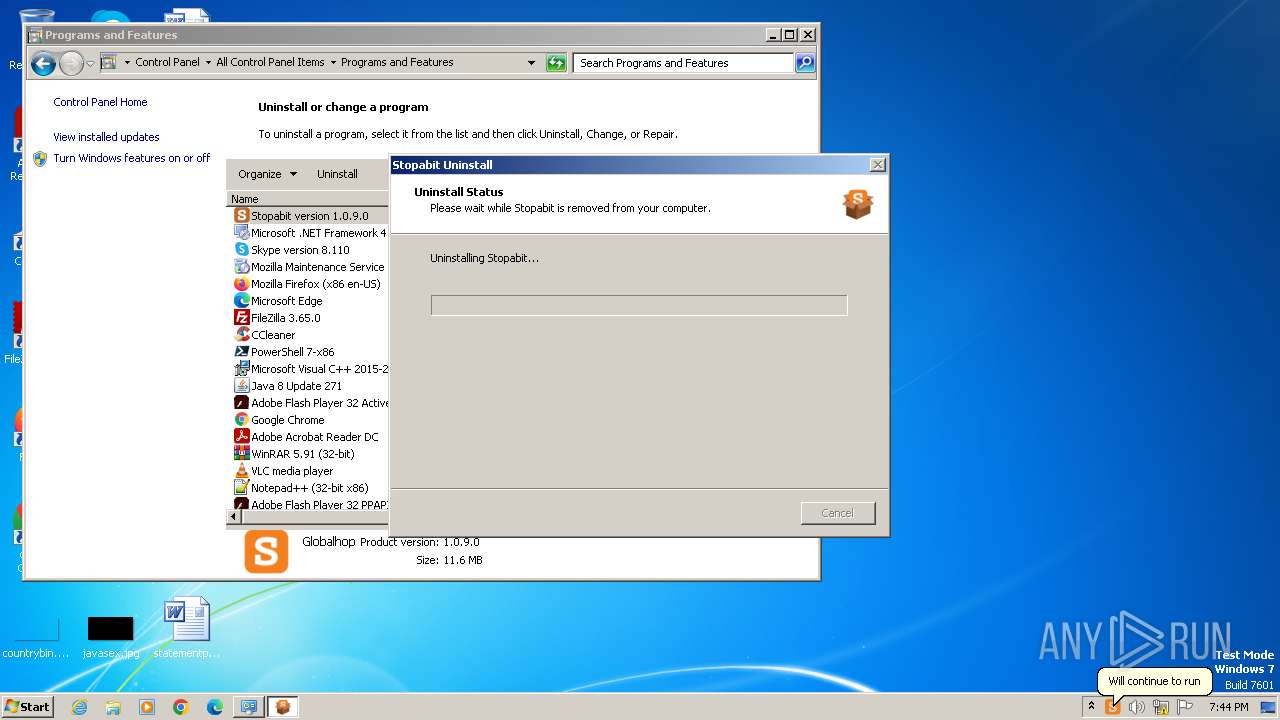1280x720 pixels.
Task: Select VLC media player icon
Action: pyautogui.click(x=241, y=471)
